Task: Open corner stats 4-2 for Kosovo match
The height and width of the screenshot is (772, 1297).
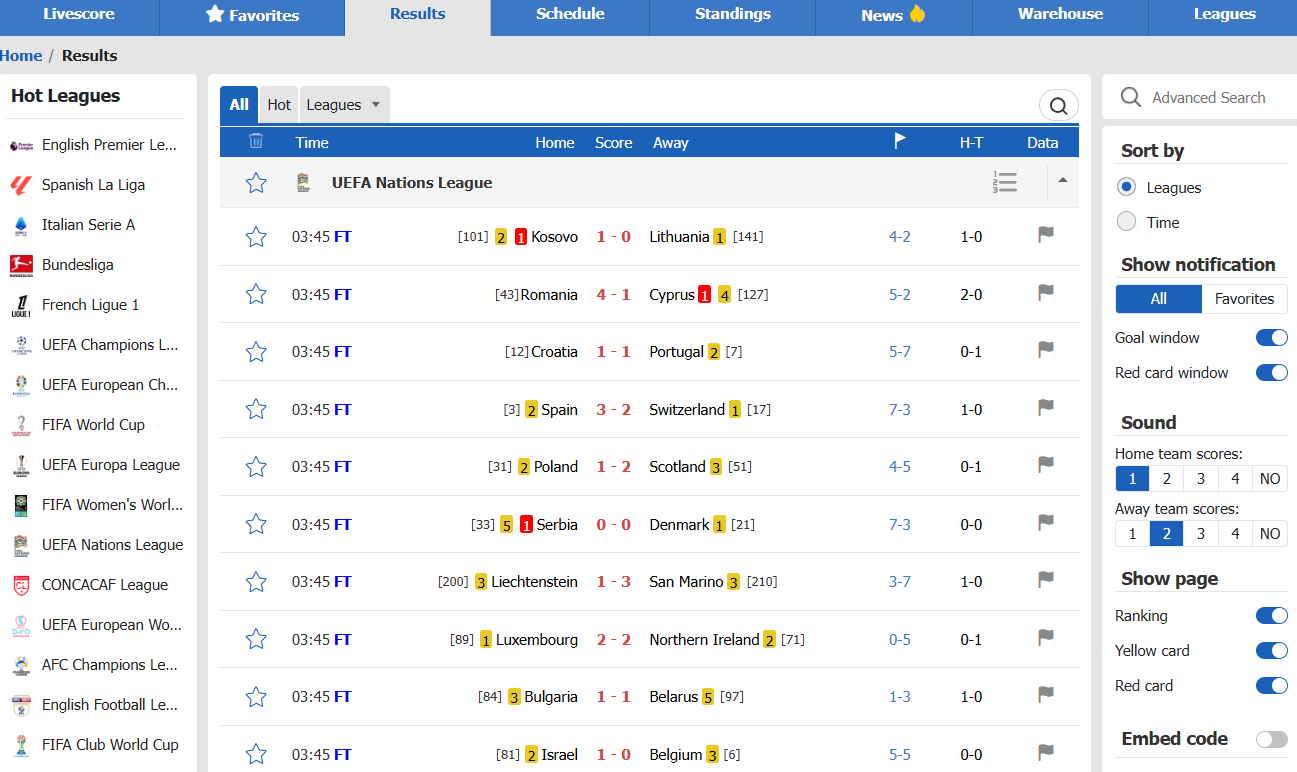Action: [900, 237]
